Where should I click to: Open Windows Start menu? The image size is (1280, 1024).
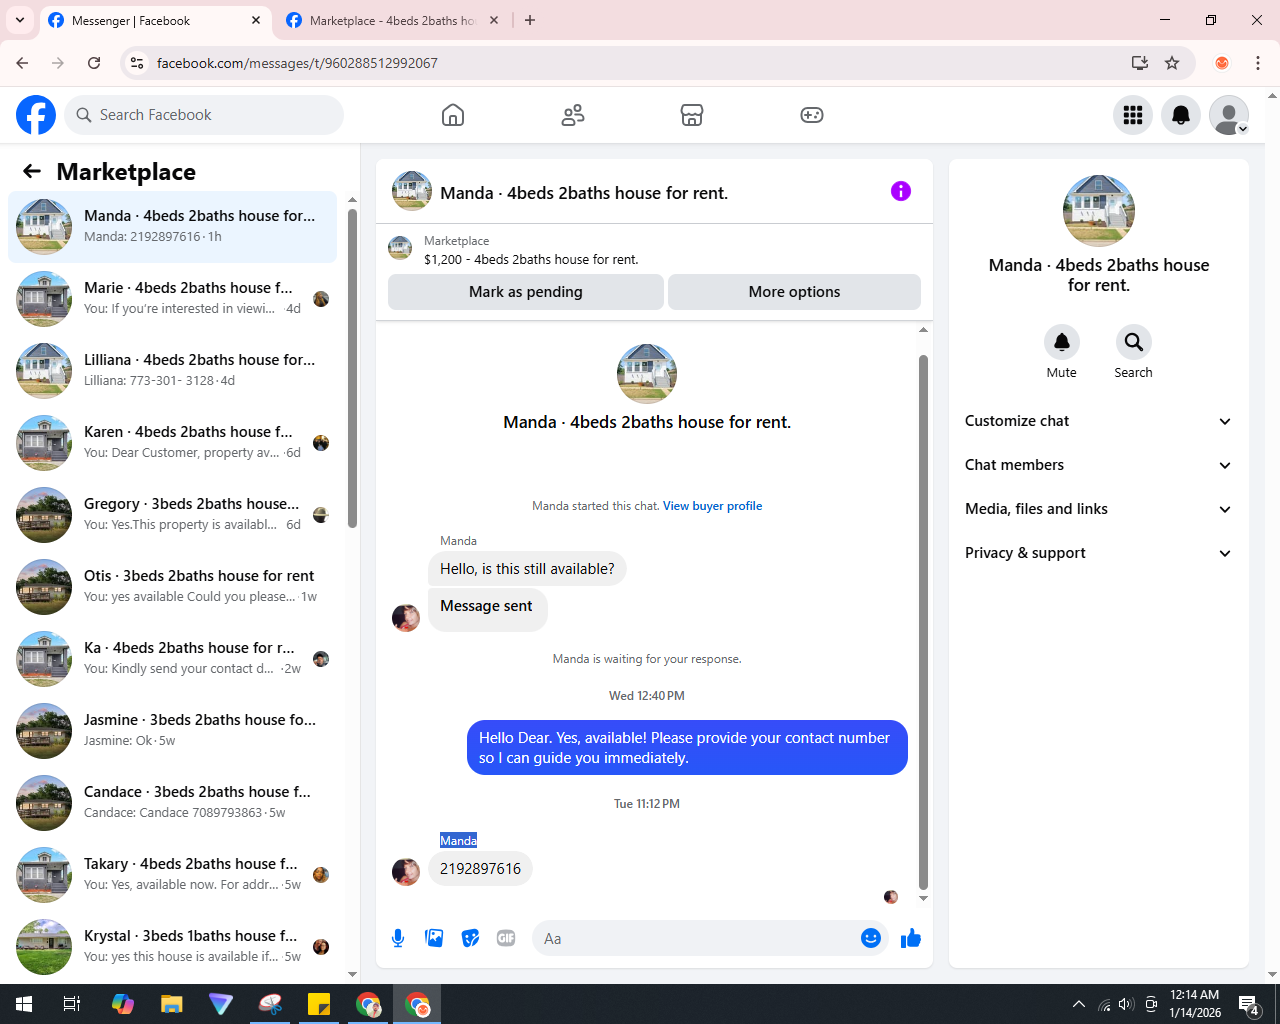tap(24, 1004)
